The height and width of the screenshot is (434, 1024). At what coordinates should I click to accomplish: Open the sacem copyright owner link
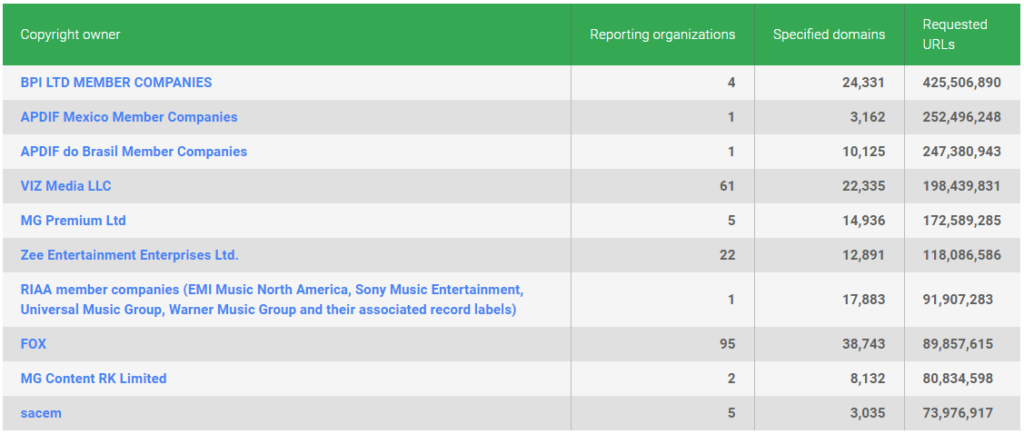click(40, 413)
